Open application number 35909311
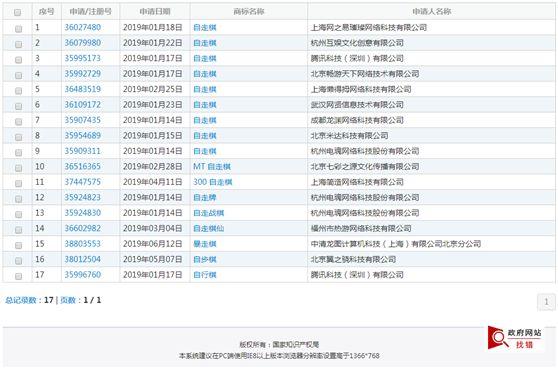Screen dimensions: 558x369 point(83,151)
